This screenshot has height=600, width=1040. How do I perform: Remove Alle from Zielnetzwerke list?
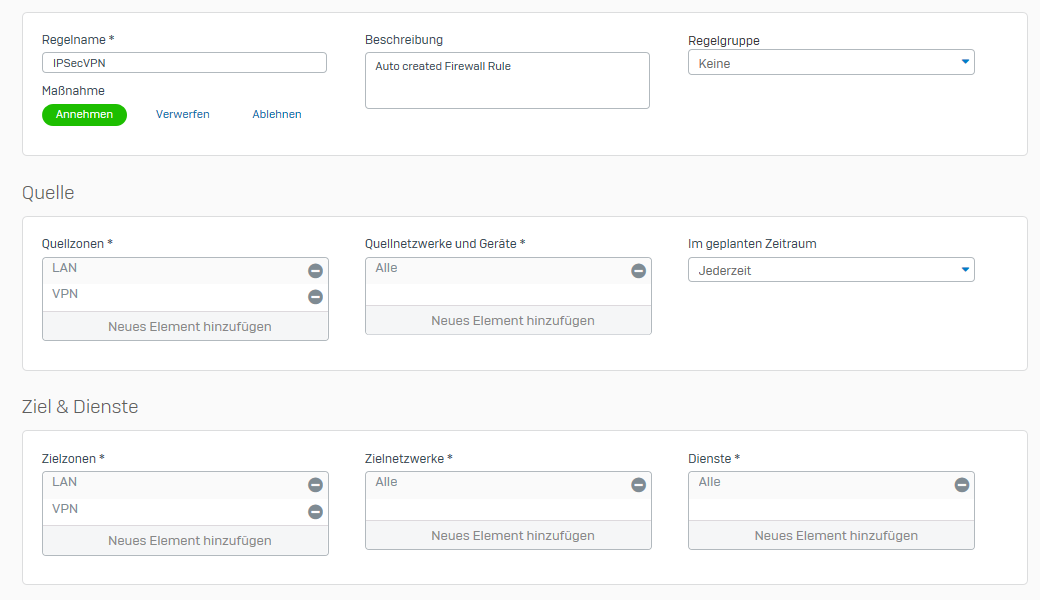(x=638, y=485)
